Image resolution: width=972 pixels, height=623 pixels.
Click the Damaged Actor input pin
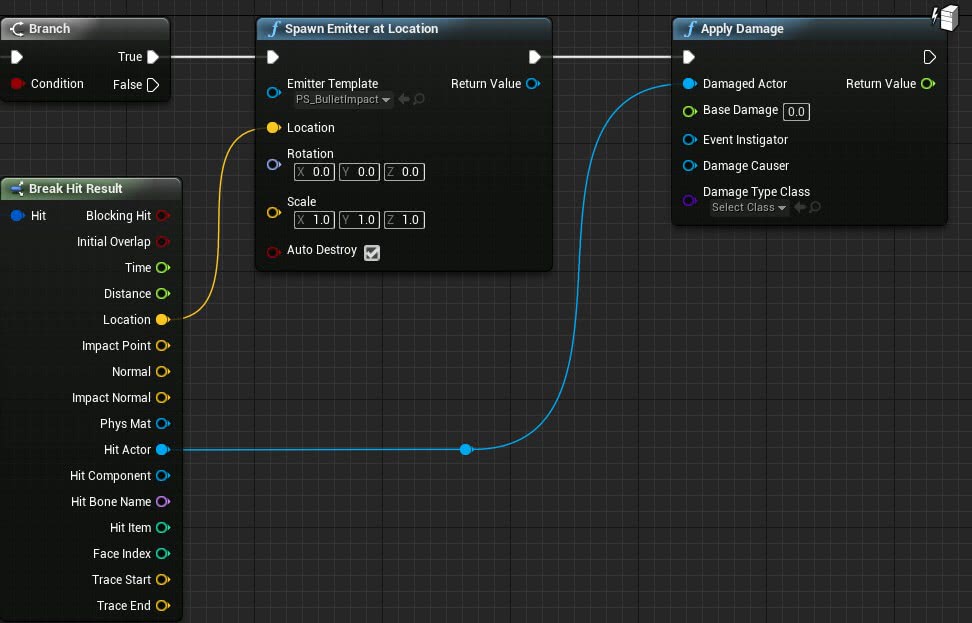pyautogui.click(x=689, y=84)
